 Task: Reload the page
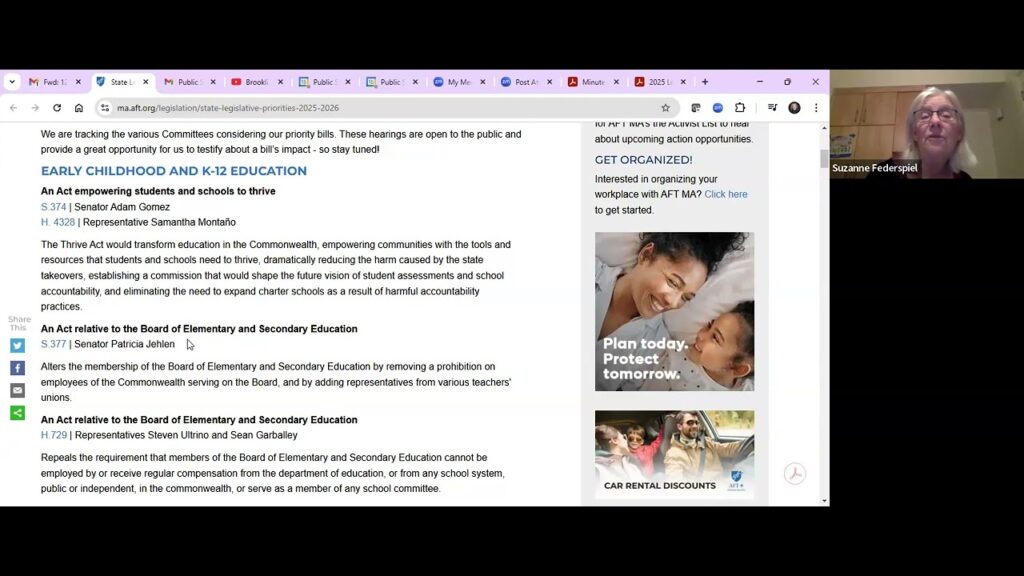(x=57, y=108)
